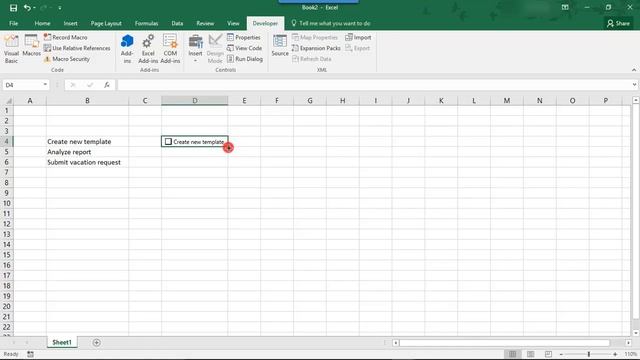Open the Visual Basic editor
Image resolution: width=640 pixels, height=360 pixels.
(x=11, y=49)
